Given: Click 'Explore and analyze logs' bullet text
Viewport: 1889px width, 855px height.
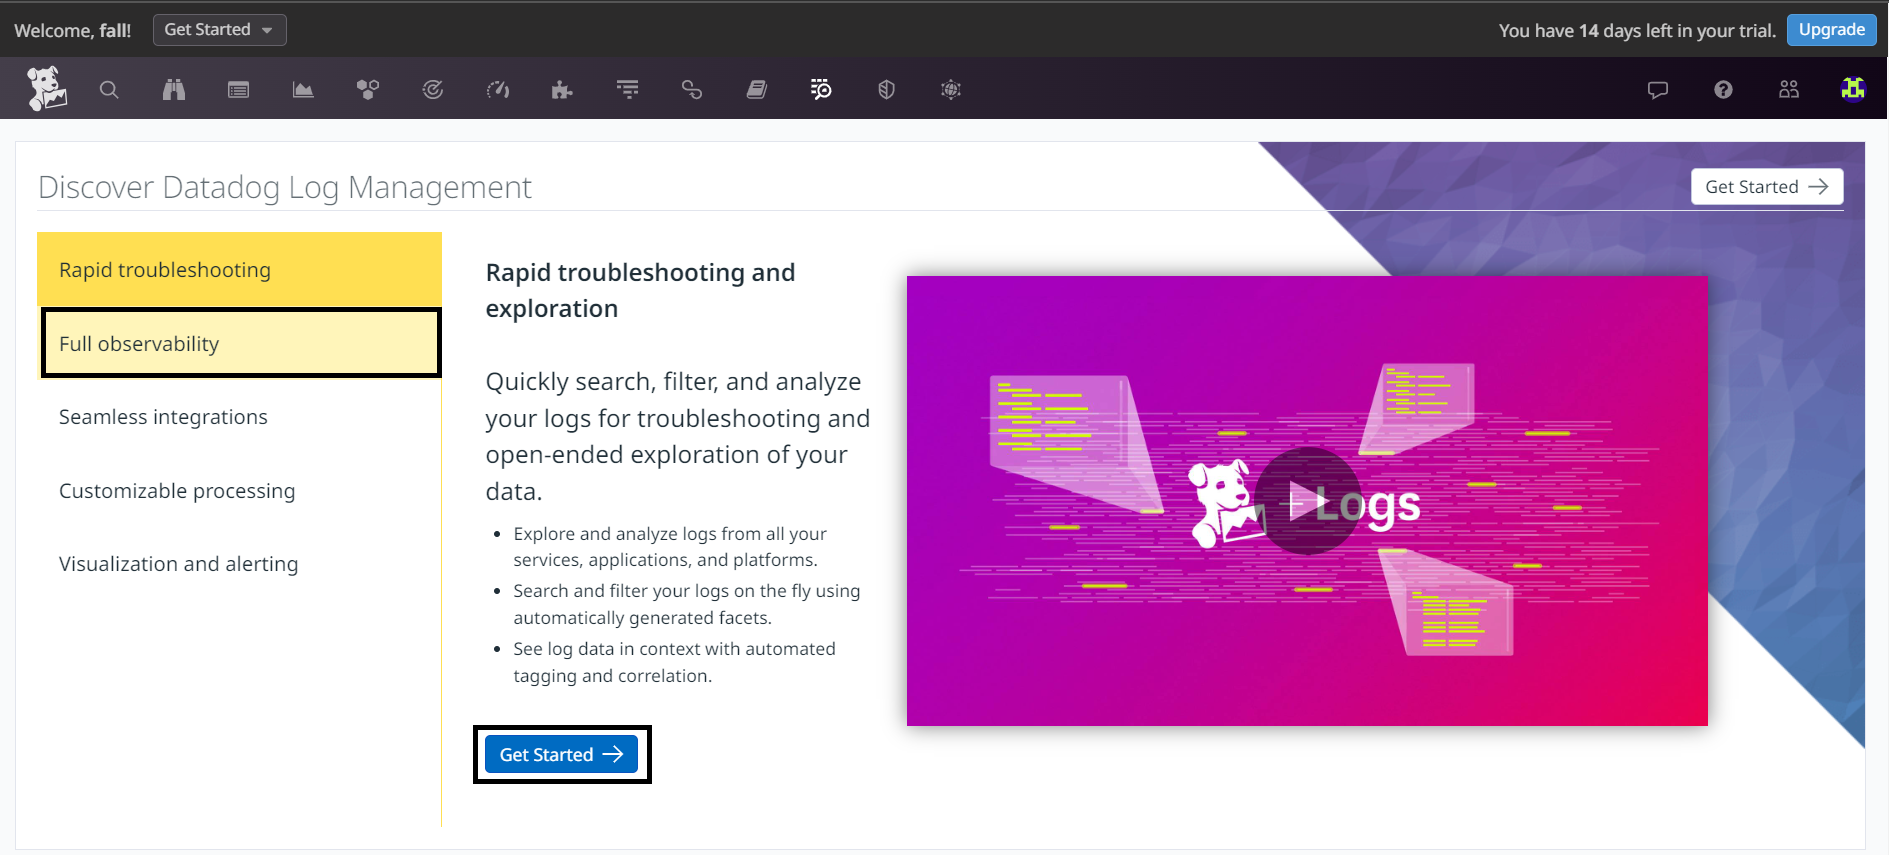Looking at the screenshot, I should point(670,547).
